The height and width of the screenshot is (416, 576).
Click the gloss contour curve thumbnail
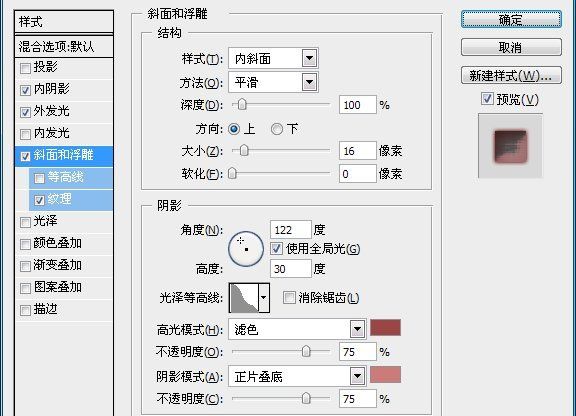coord(244,298)
